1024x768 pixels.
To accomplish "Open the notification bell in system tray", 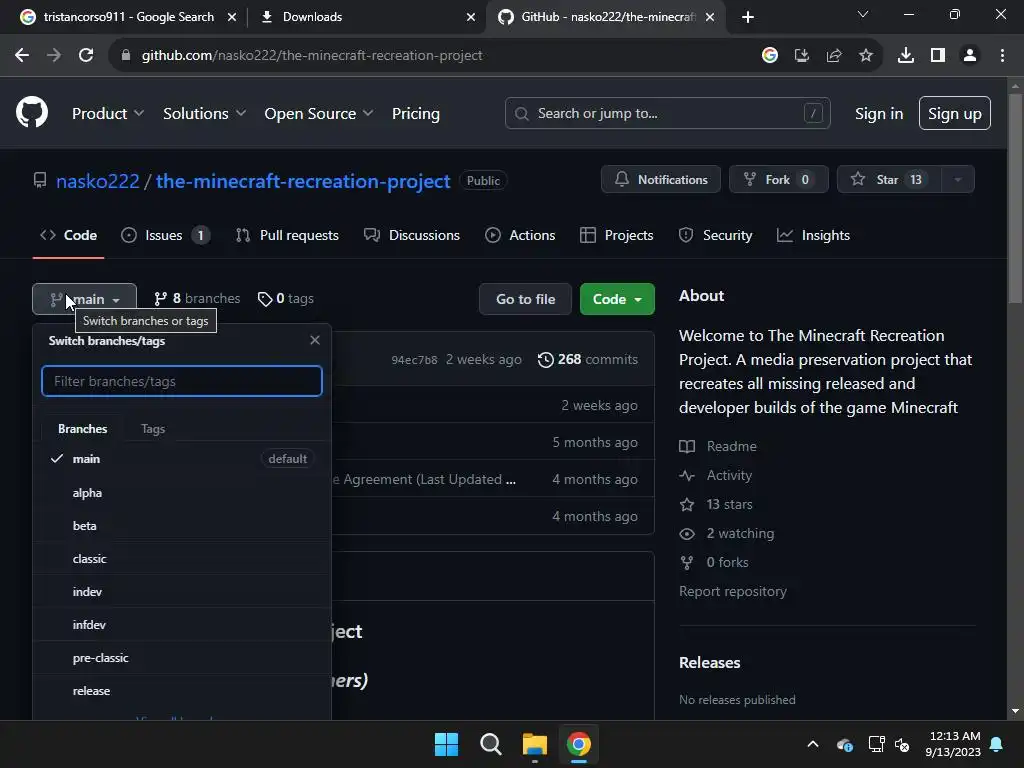I will [x=997, y=744].
